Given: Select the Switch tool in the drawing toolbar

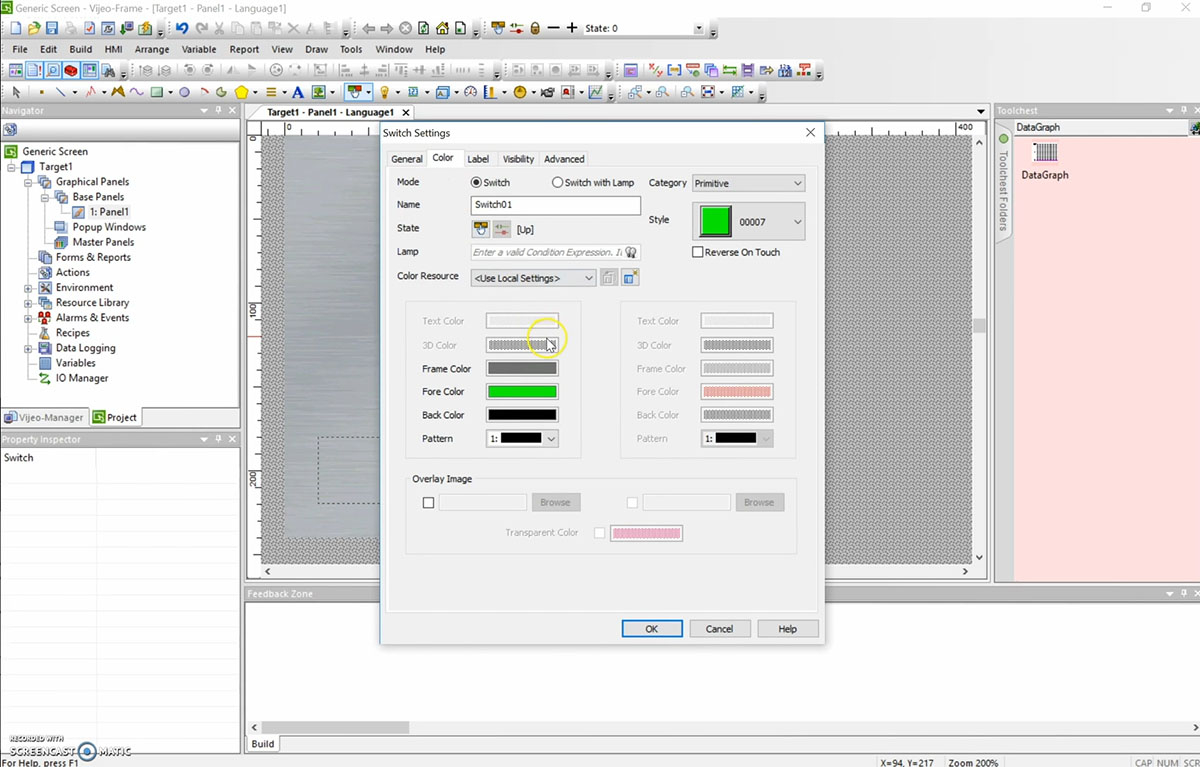Looking at the screenshot, I should 354,92.
